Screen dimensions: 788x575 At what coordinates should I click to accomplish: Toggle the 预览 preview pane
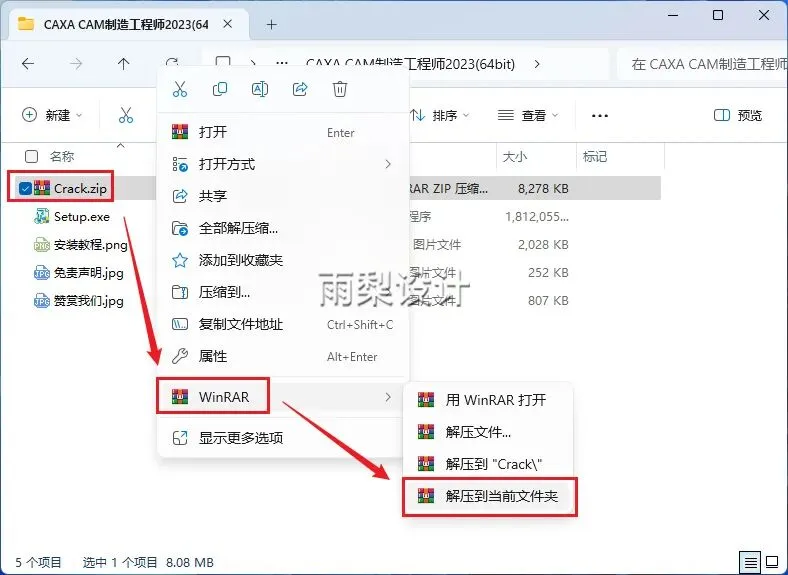click(738, 116)
